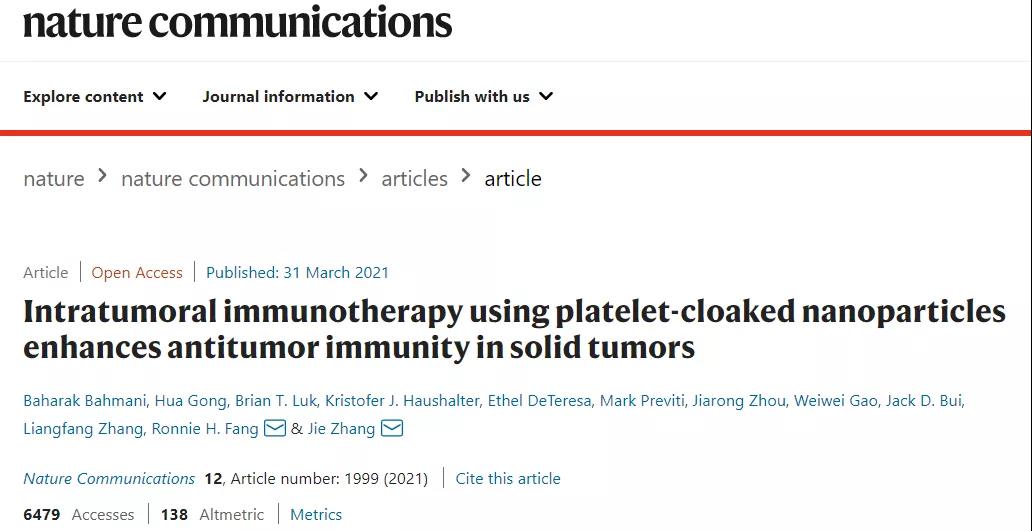Go to nature communications breadcrumb link
Viewport: 1032px width, 531px height.
(x=233, y=179)
